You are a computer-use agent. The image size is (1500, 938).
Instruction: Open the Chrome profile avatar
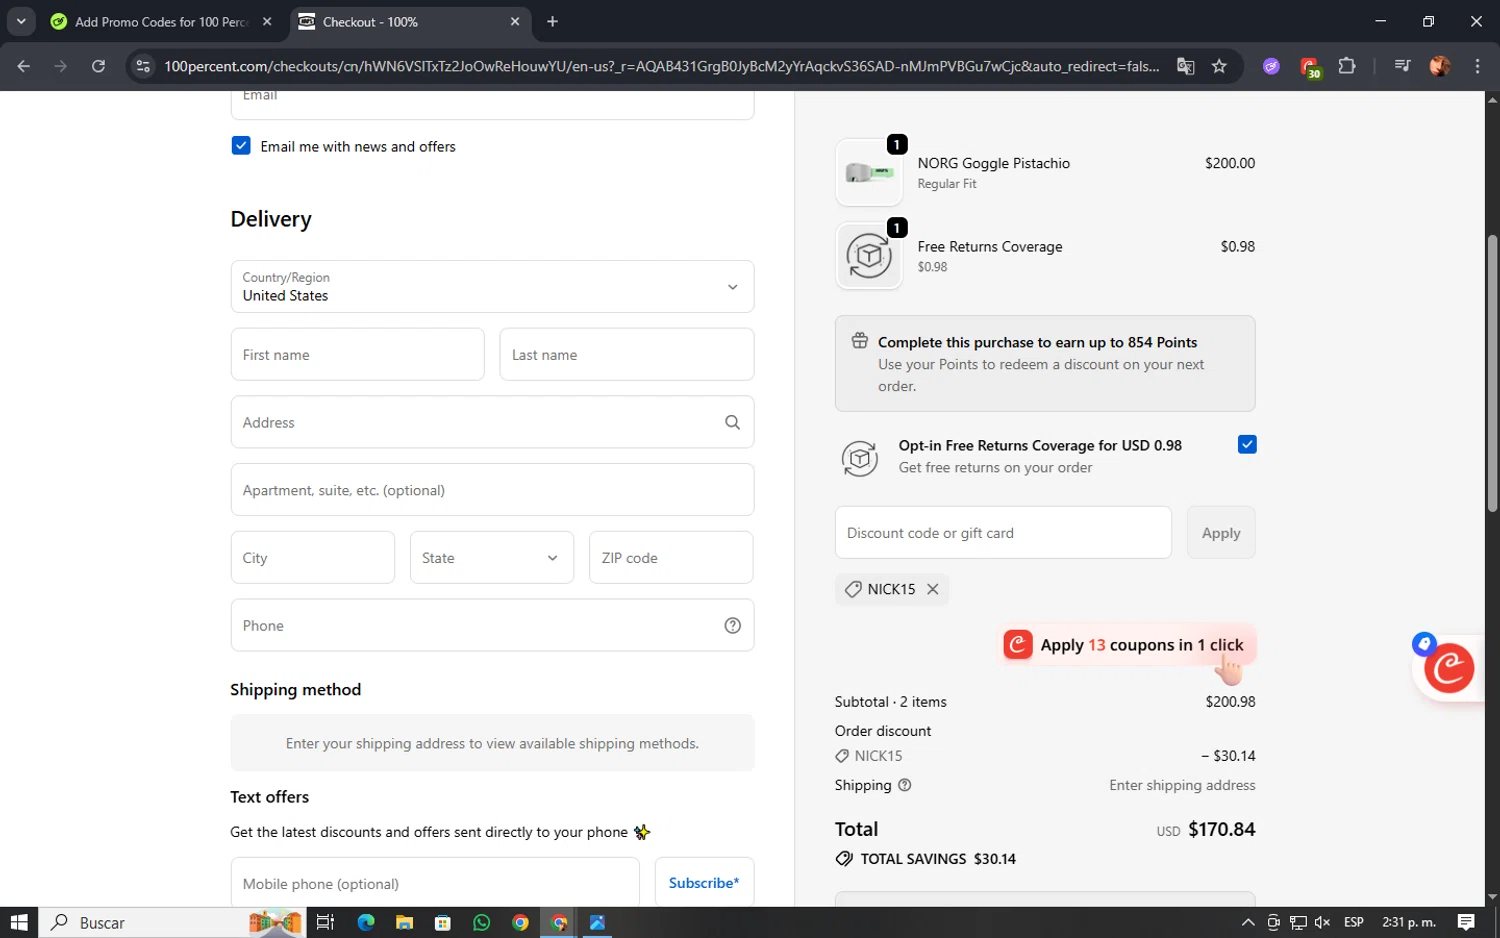(x=1440, y=66)
